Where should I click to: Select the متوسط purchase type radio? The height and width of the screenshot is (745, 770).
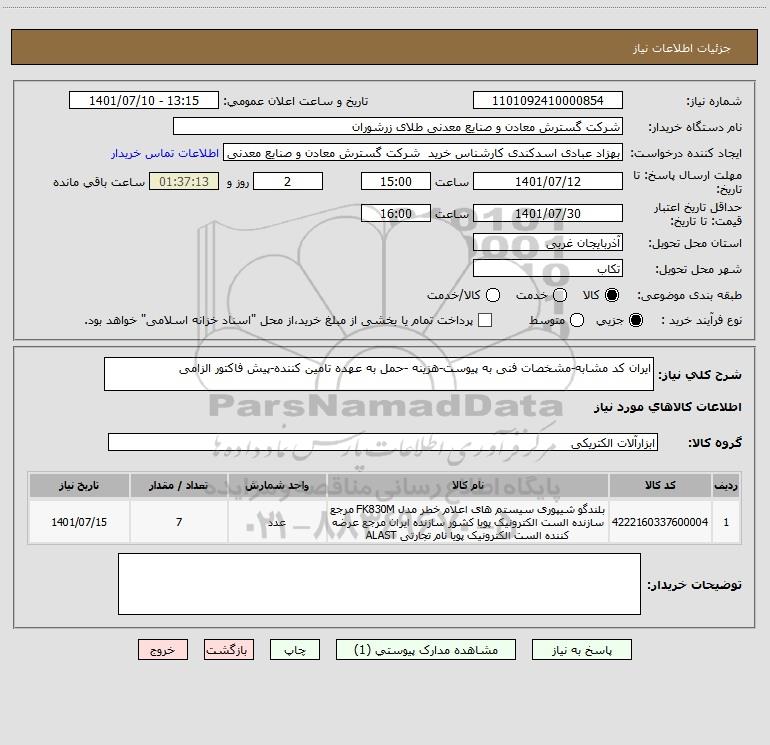point(577,320)
